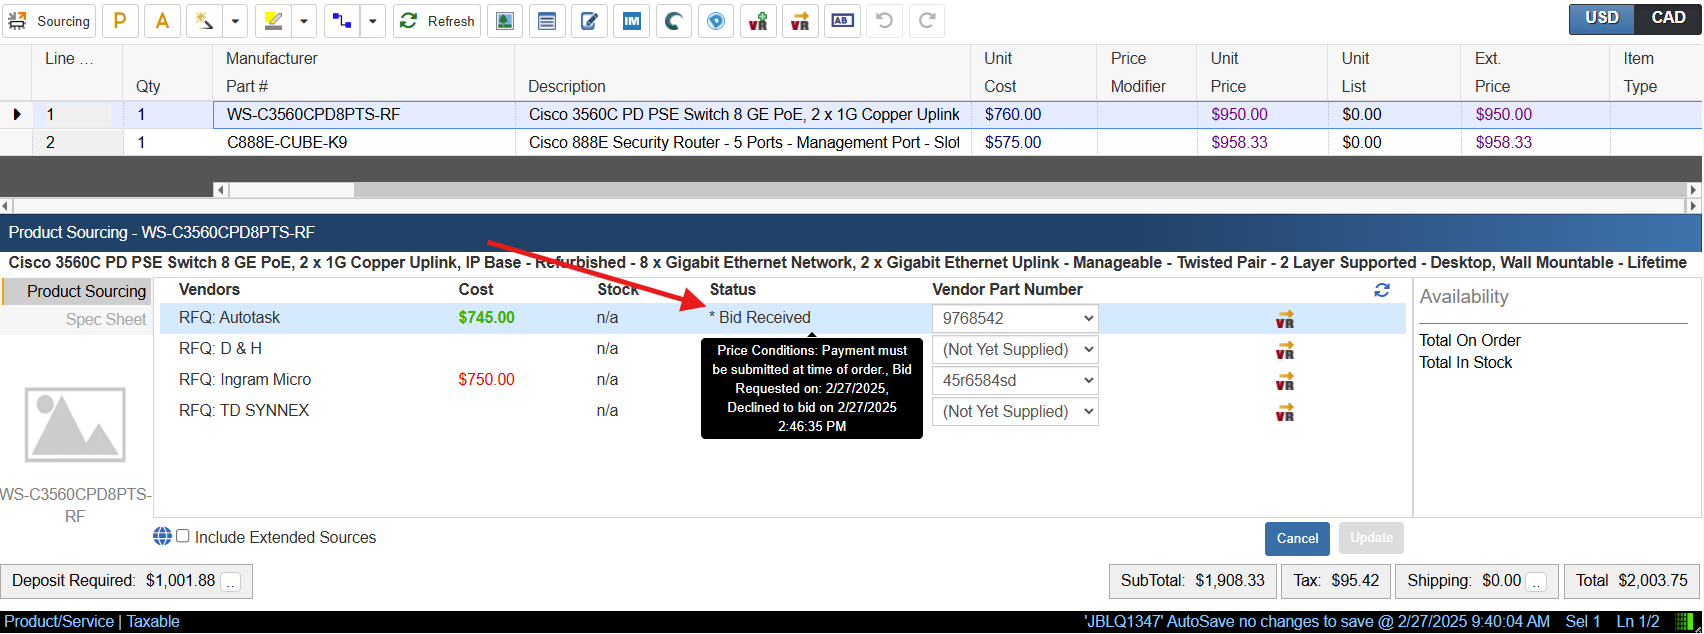Click the undo arrow icon
Screen dimensions: 1704x634
884,21
